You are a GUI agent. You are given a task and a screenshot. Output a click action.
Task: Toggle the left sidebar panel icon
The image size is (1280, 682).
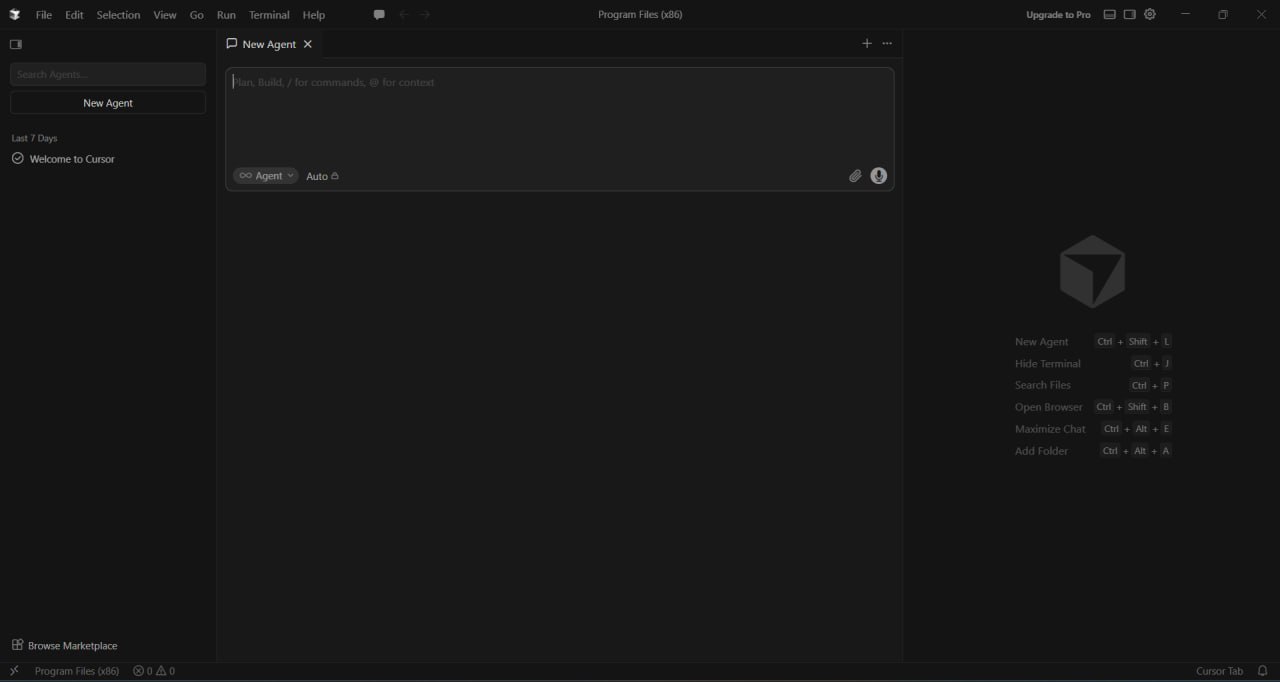coord(16,44)
